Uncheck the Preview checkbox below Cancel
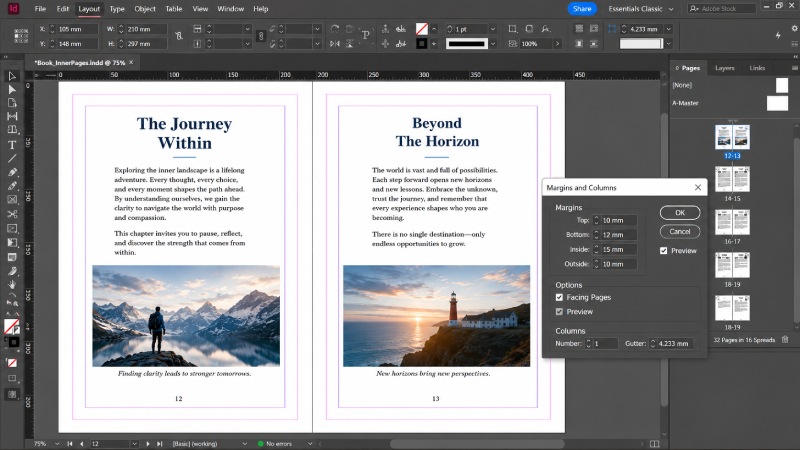The width and height of the screenshot is (800, 450). (x=663, y=251)
